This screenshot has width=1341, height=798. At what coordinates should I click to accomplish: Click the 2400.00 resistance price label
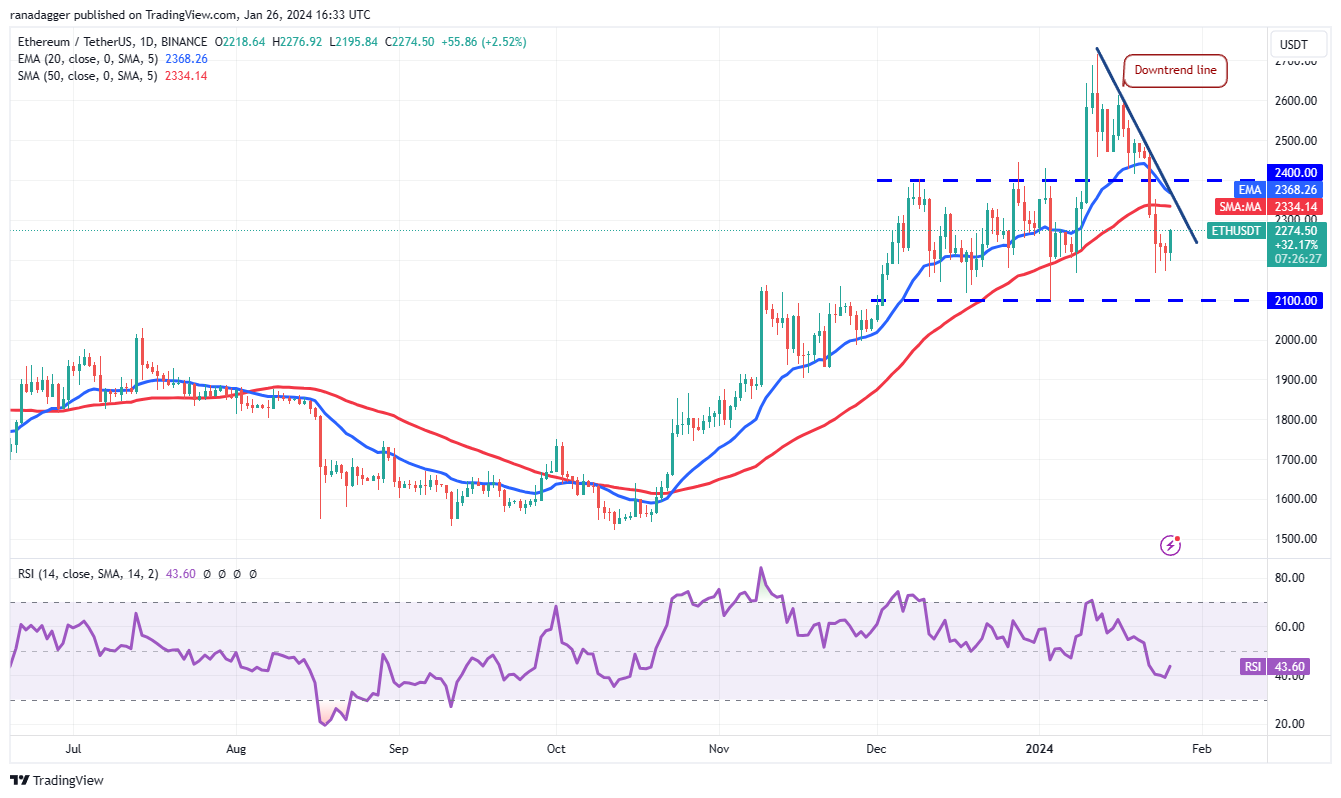coord(1295,172)
